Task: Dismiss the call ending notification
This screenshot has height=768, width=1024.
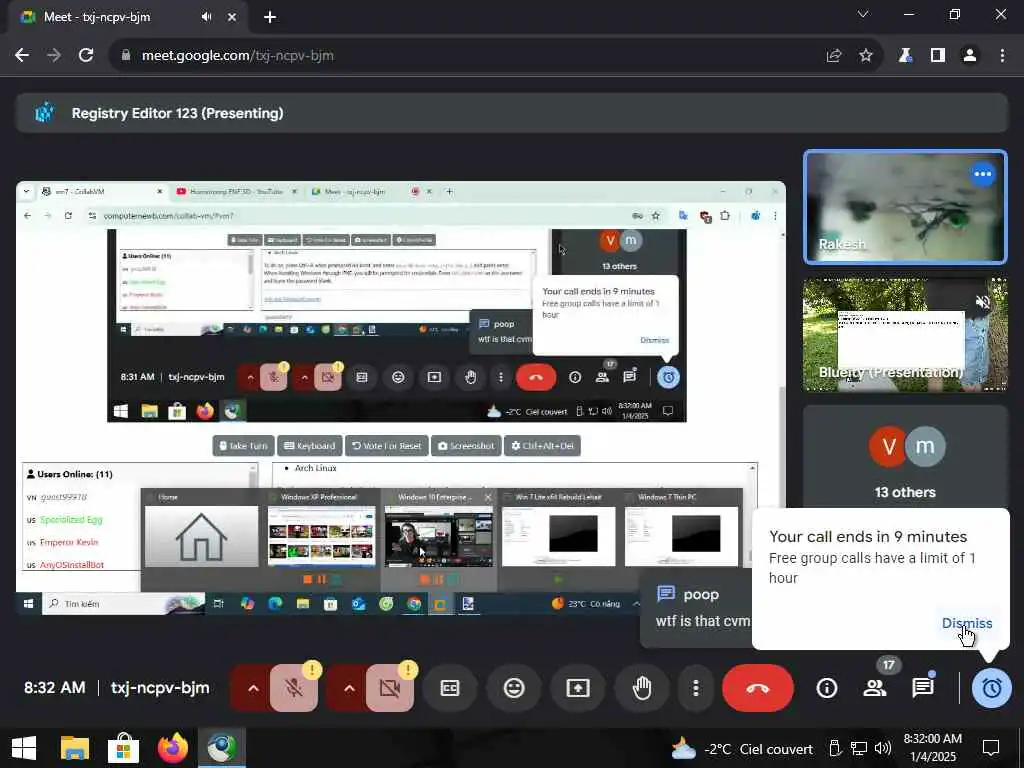Action: [967, 623]
